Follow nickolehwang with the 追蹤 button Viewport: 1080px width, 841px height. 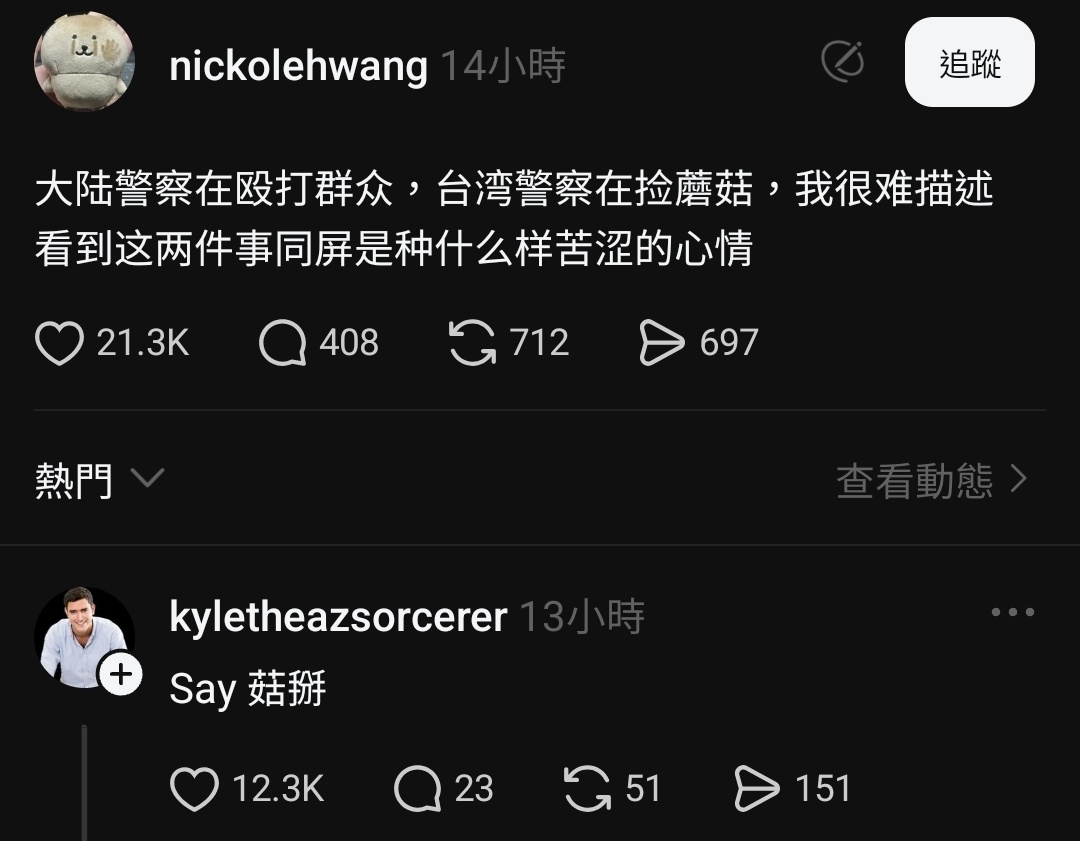970,63
